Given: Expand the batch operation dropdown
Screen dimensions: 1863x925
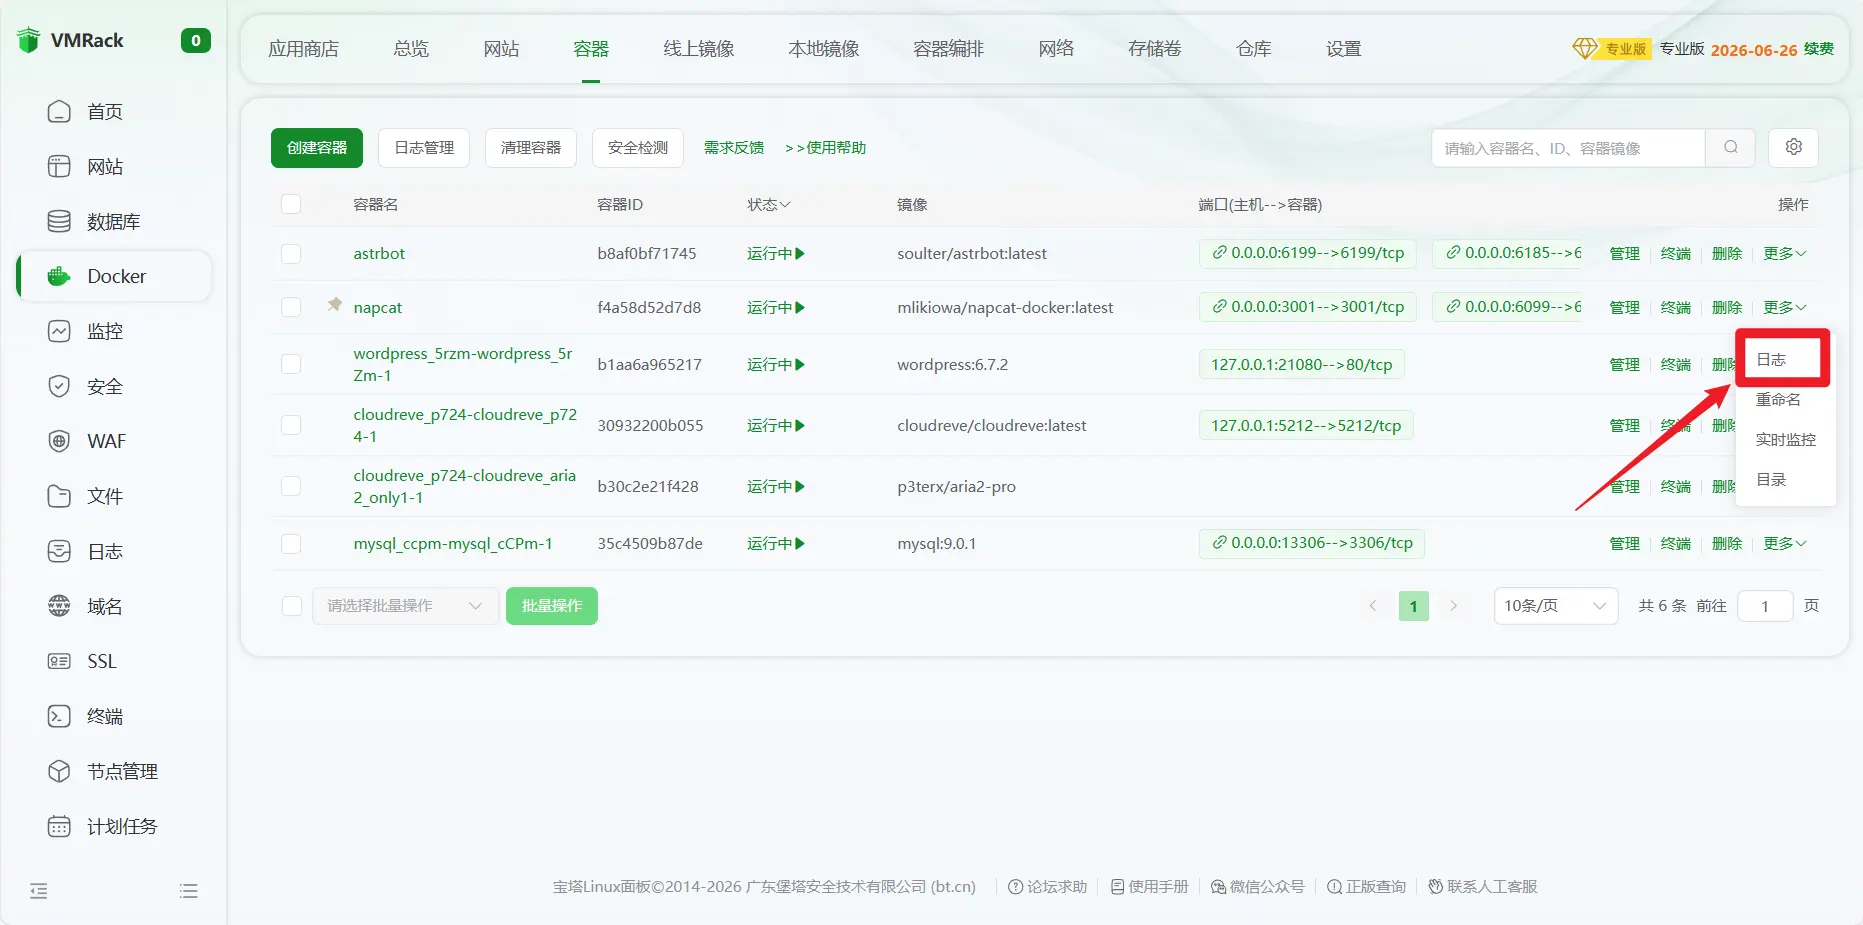Looking at the screenshot, I should point(405,606).
